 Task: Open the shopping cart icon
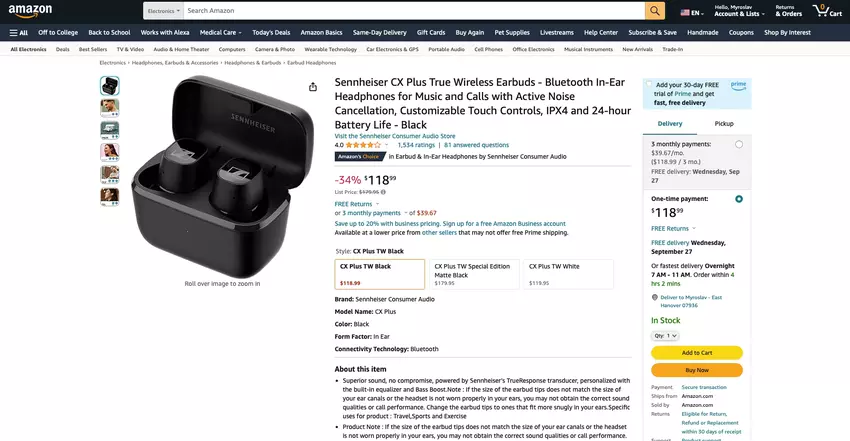point(827,10)
